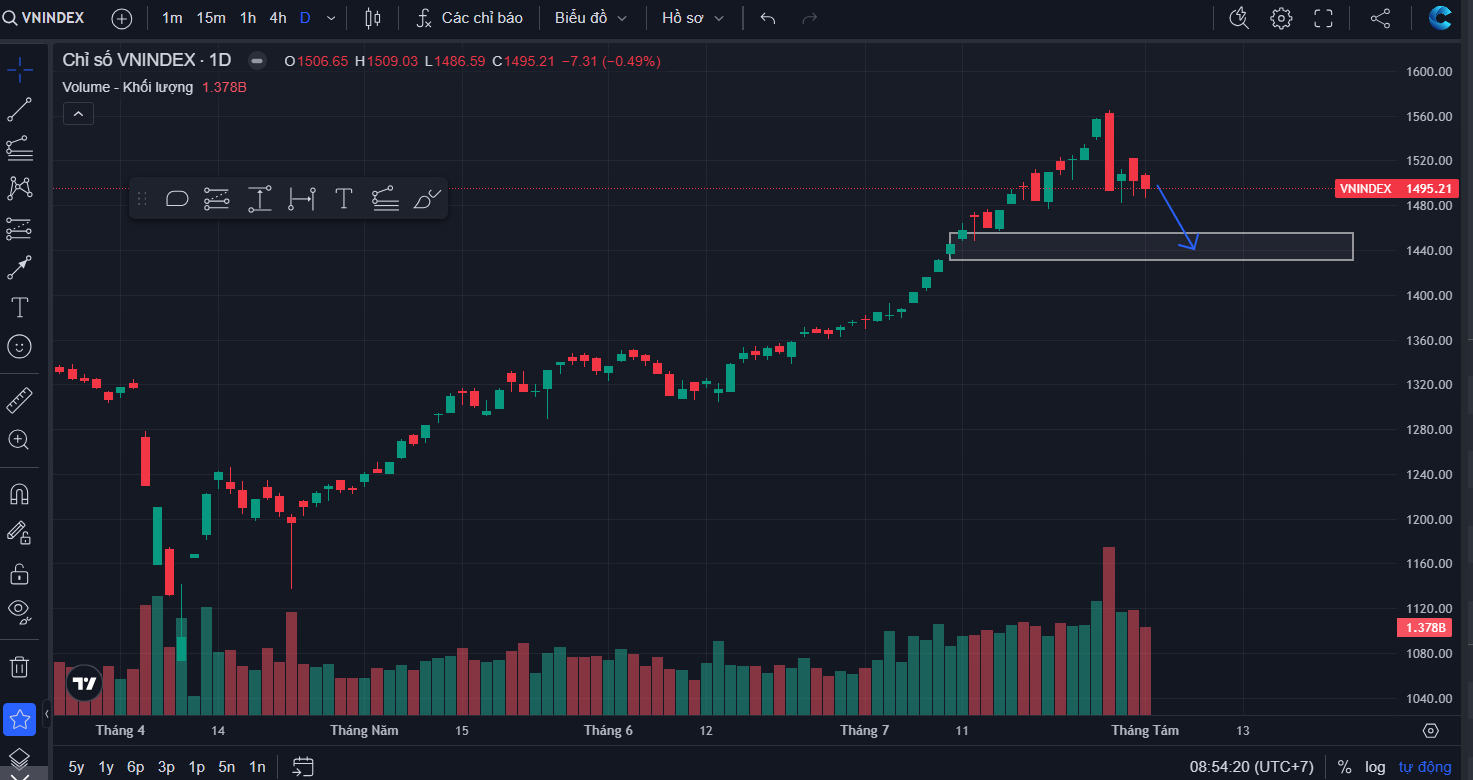Switch to the 15m timeframe
Viewport: 1473px width, 780px height.
pos(210,18)
